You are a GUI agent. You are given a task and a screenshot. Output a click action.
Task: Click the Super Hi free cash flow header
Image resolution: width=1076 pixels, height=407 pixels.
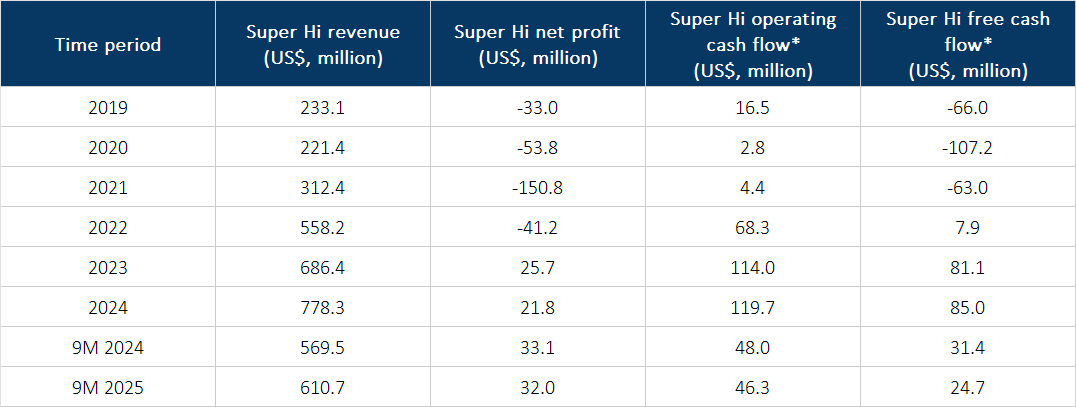pyautogui.click(x=968, y=44)
